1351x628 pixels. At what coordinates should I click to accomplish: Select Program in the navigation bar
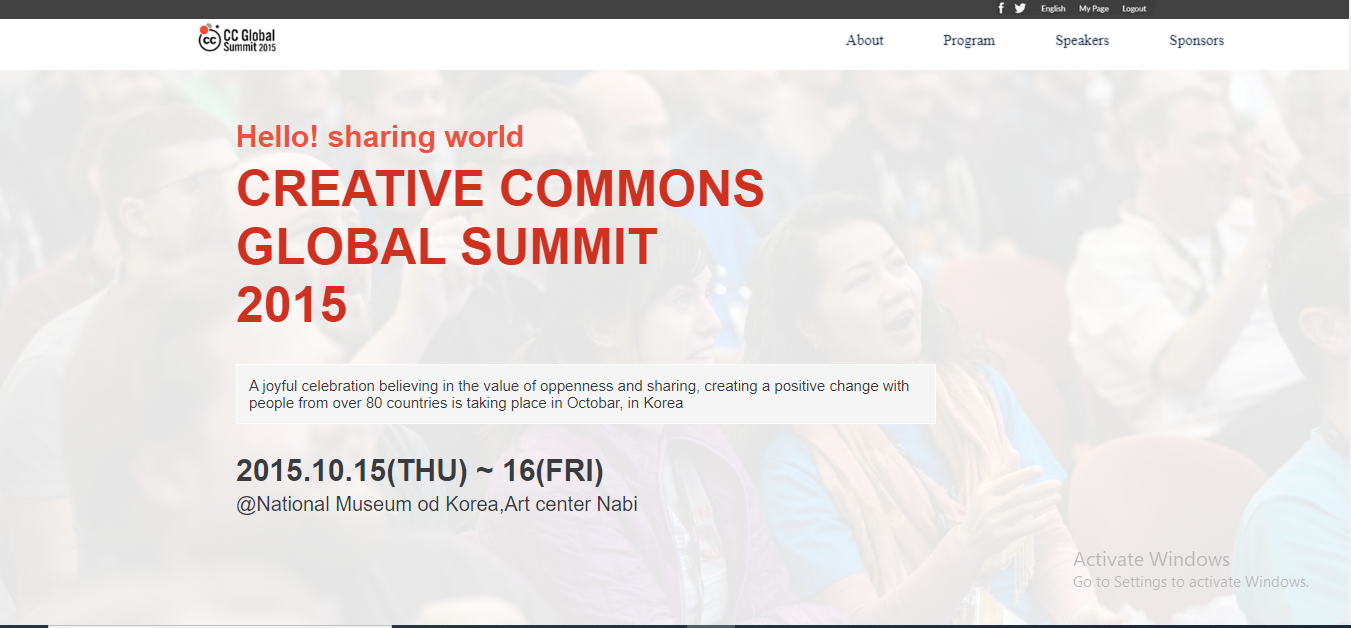pos(968,41)
